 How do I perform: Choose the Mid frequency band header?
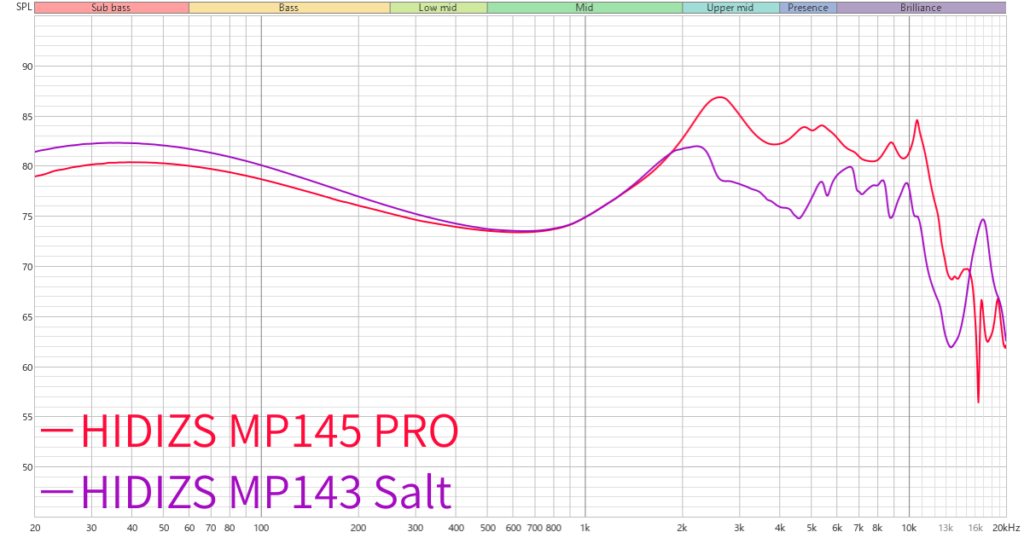(584, 8)
